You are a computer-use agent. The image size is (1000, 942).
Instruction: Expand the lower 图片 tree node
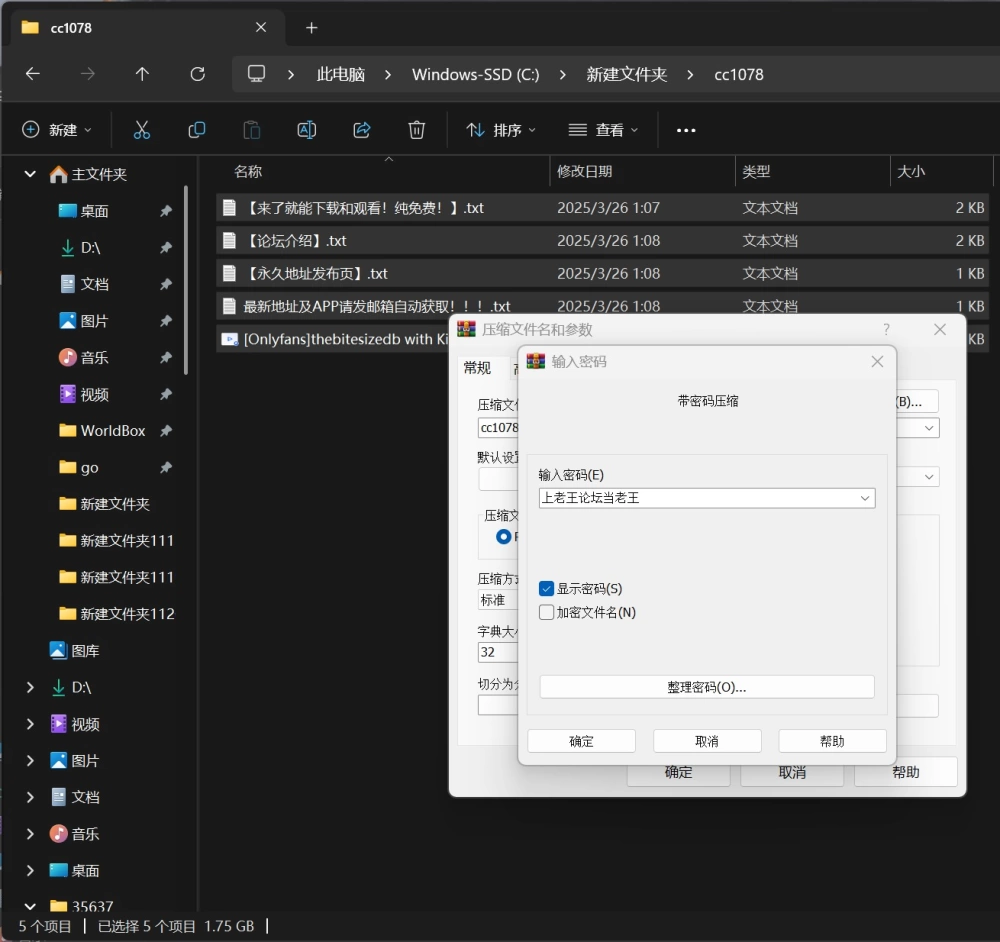30,760
